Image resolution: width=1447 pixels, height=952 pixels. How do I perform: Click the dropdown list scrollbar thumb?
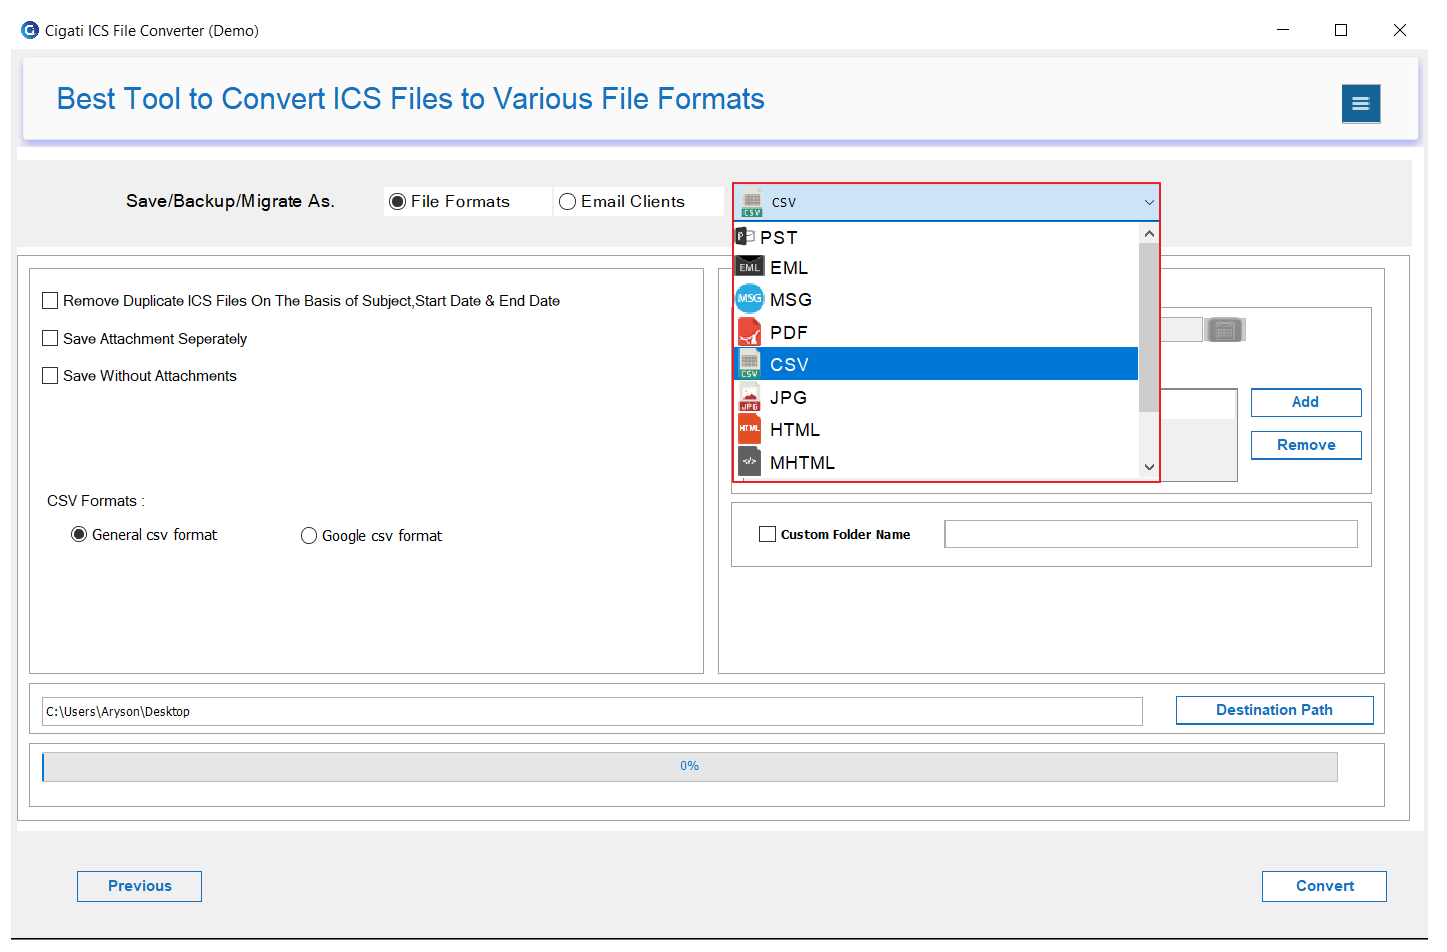click(x=1149, y=327)
